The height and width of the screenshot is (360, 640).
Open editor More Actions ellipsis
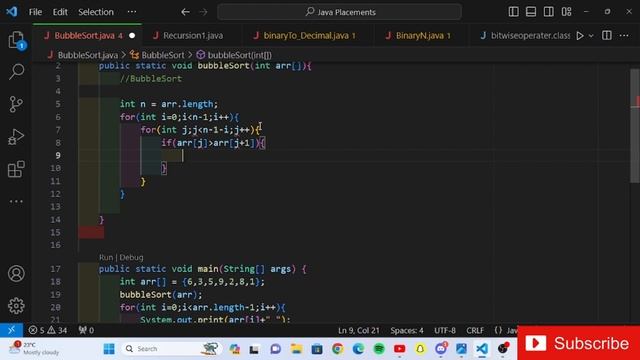coord(624,36)
